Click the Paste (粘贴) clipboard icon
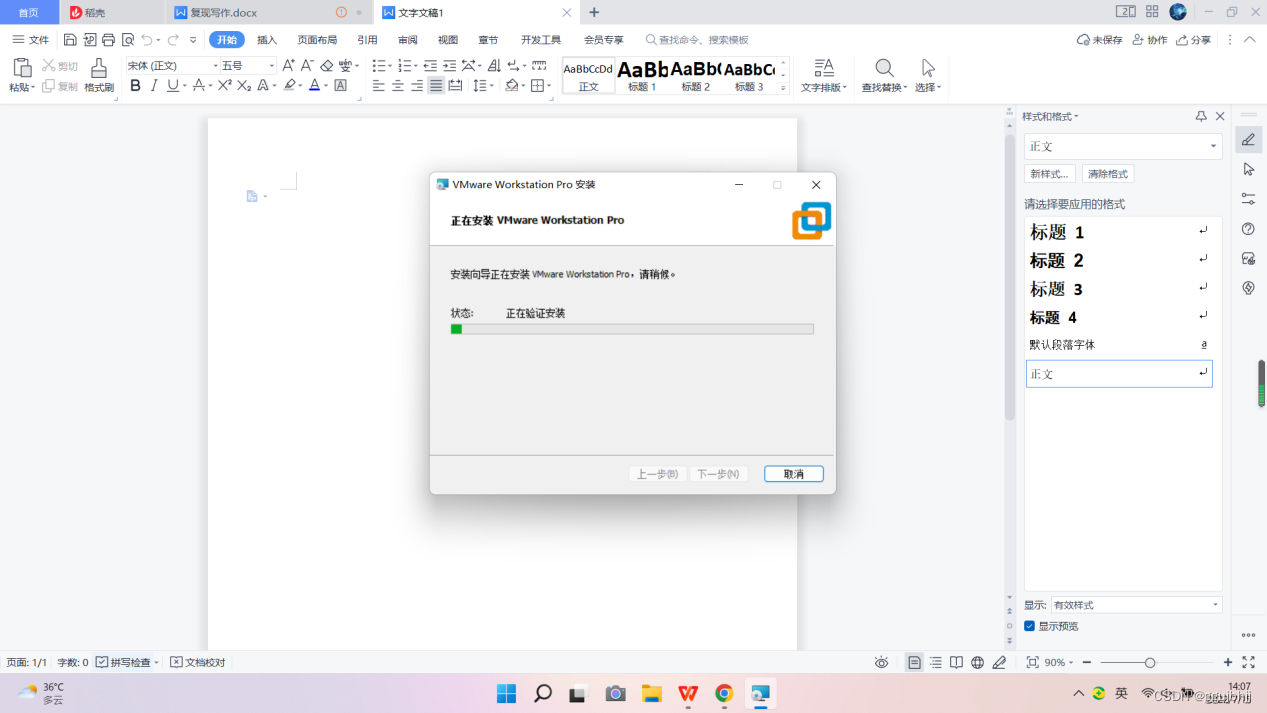This screenshot has height=713, width=1267. click(x=22, y=68)
